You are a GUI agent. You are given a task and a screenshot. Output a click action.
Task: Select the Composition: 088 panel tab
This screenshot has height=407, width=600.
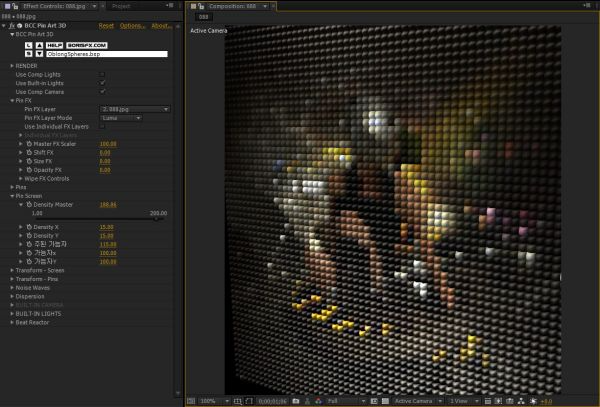pos(232,6)
